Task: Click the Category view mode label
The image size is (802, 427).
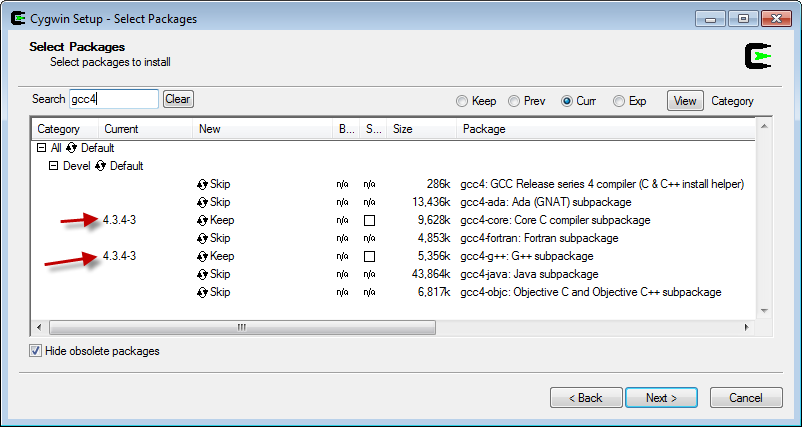Action: tap(732, 101)
